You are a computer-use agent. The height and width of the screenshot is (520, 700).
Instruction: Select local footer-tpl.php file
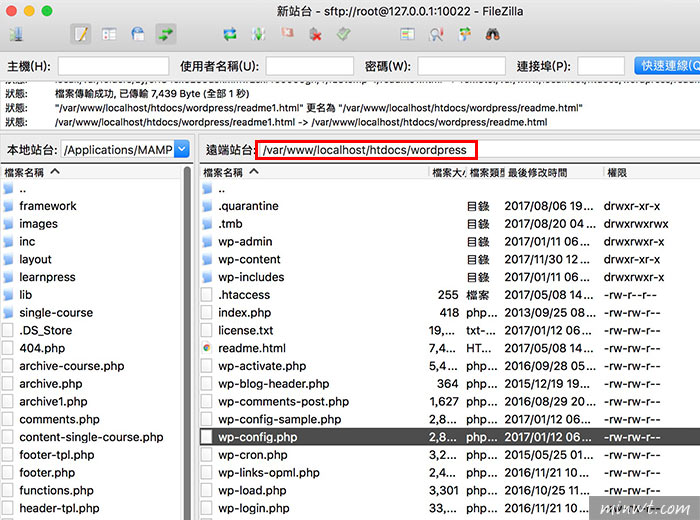[x=57, y=455]
